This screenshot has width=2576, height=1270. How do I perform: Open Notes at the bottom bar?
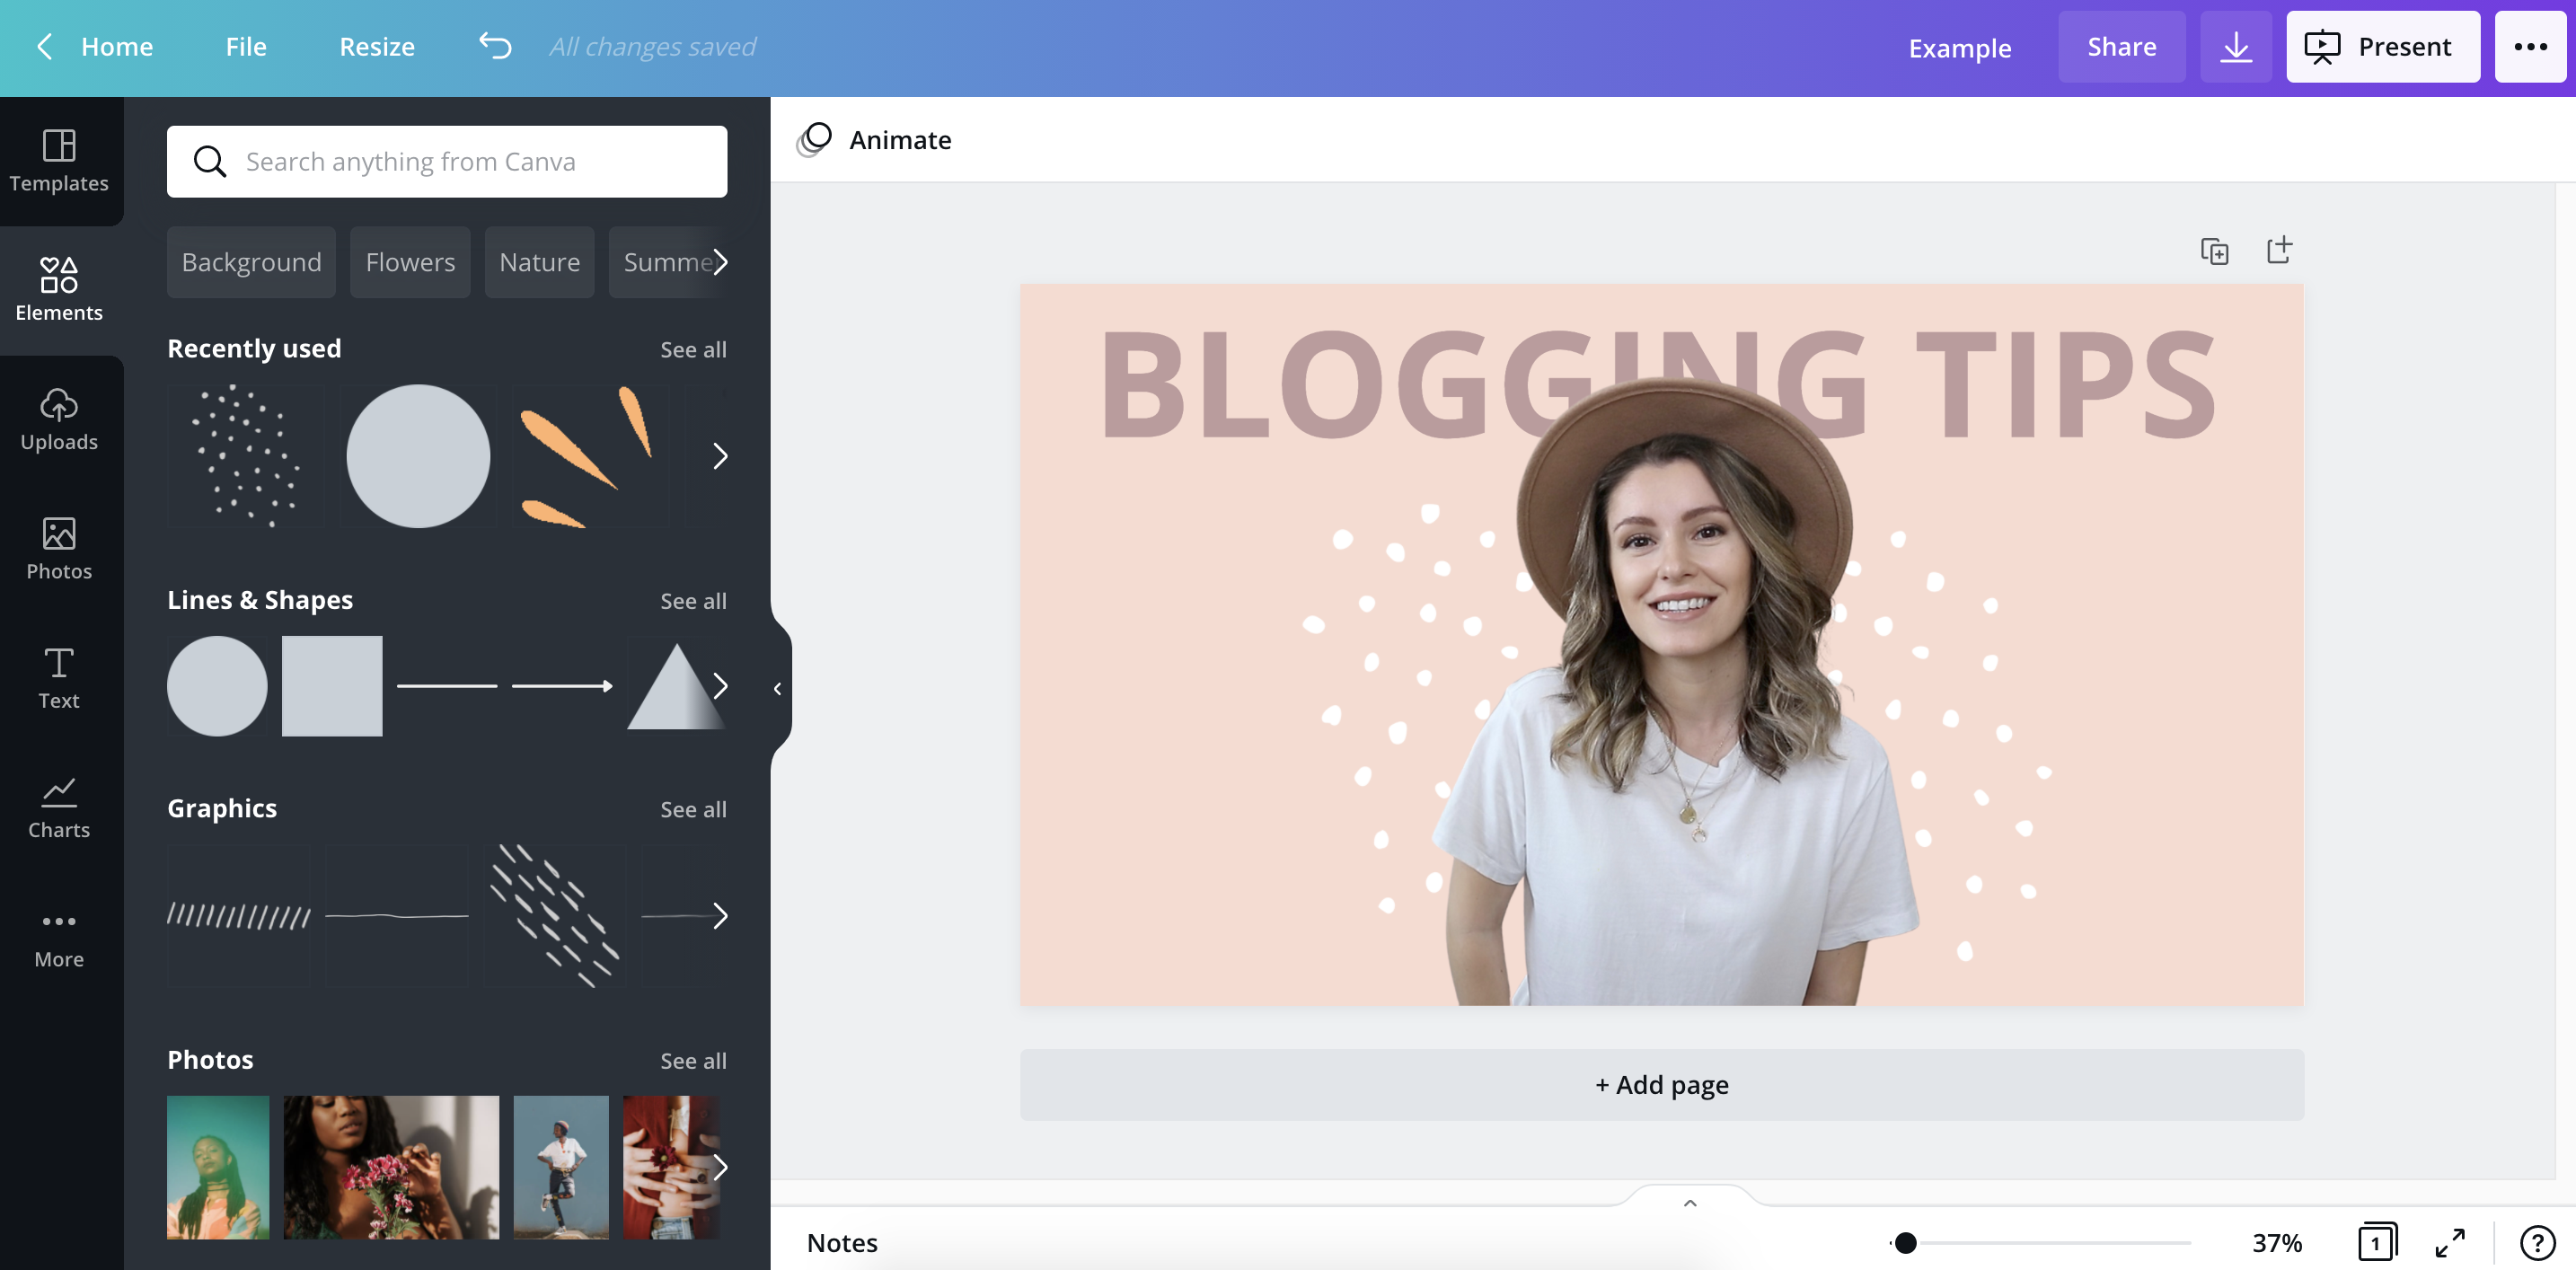coord(842,1243)
